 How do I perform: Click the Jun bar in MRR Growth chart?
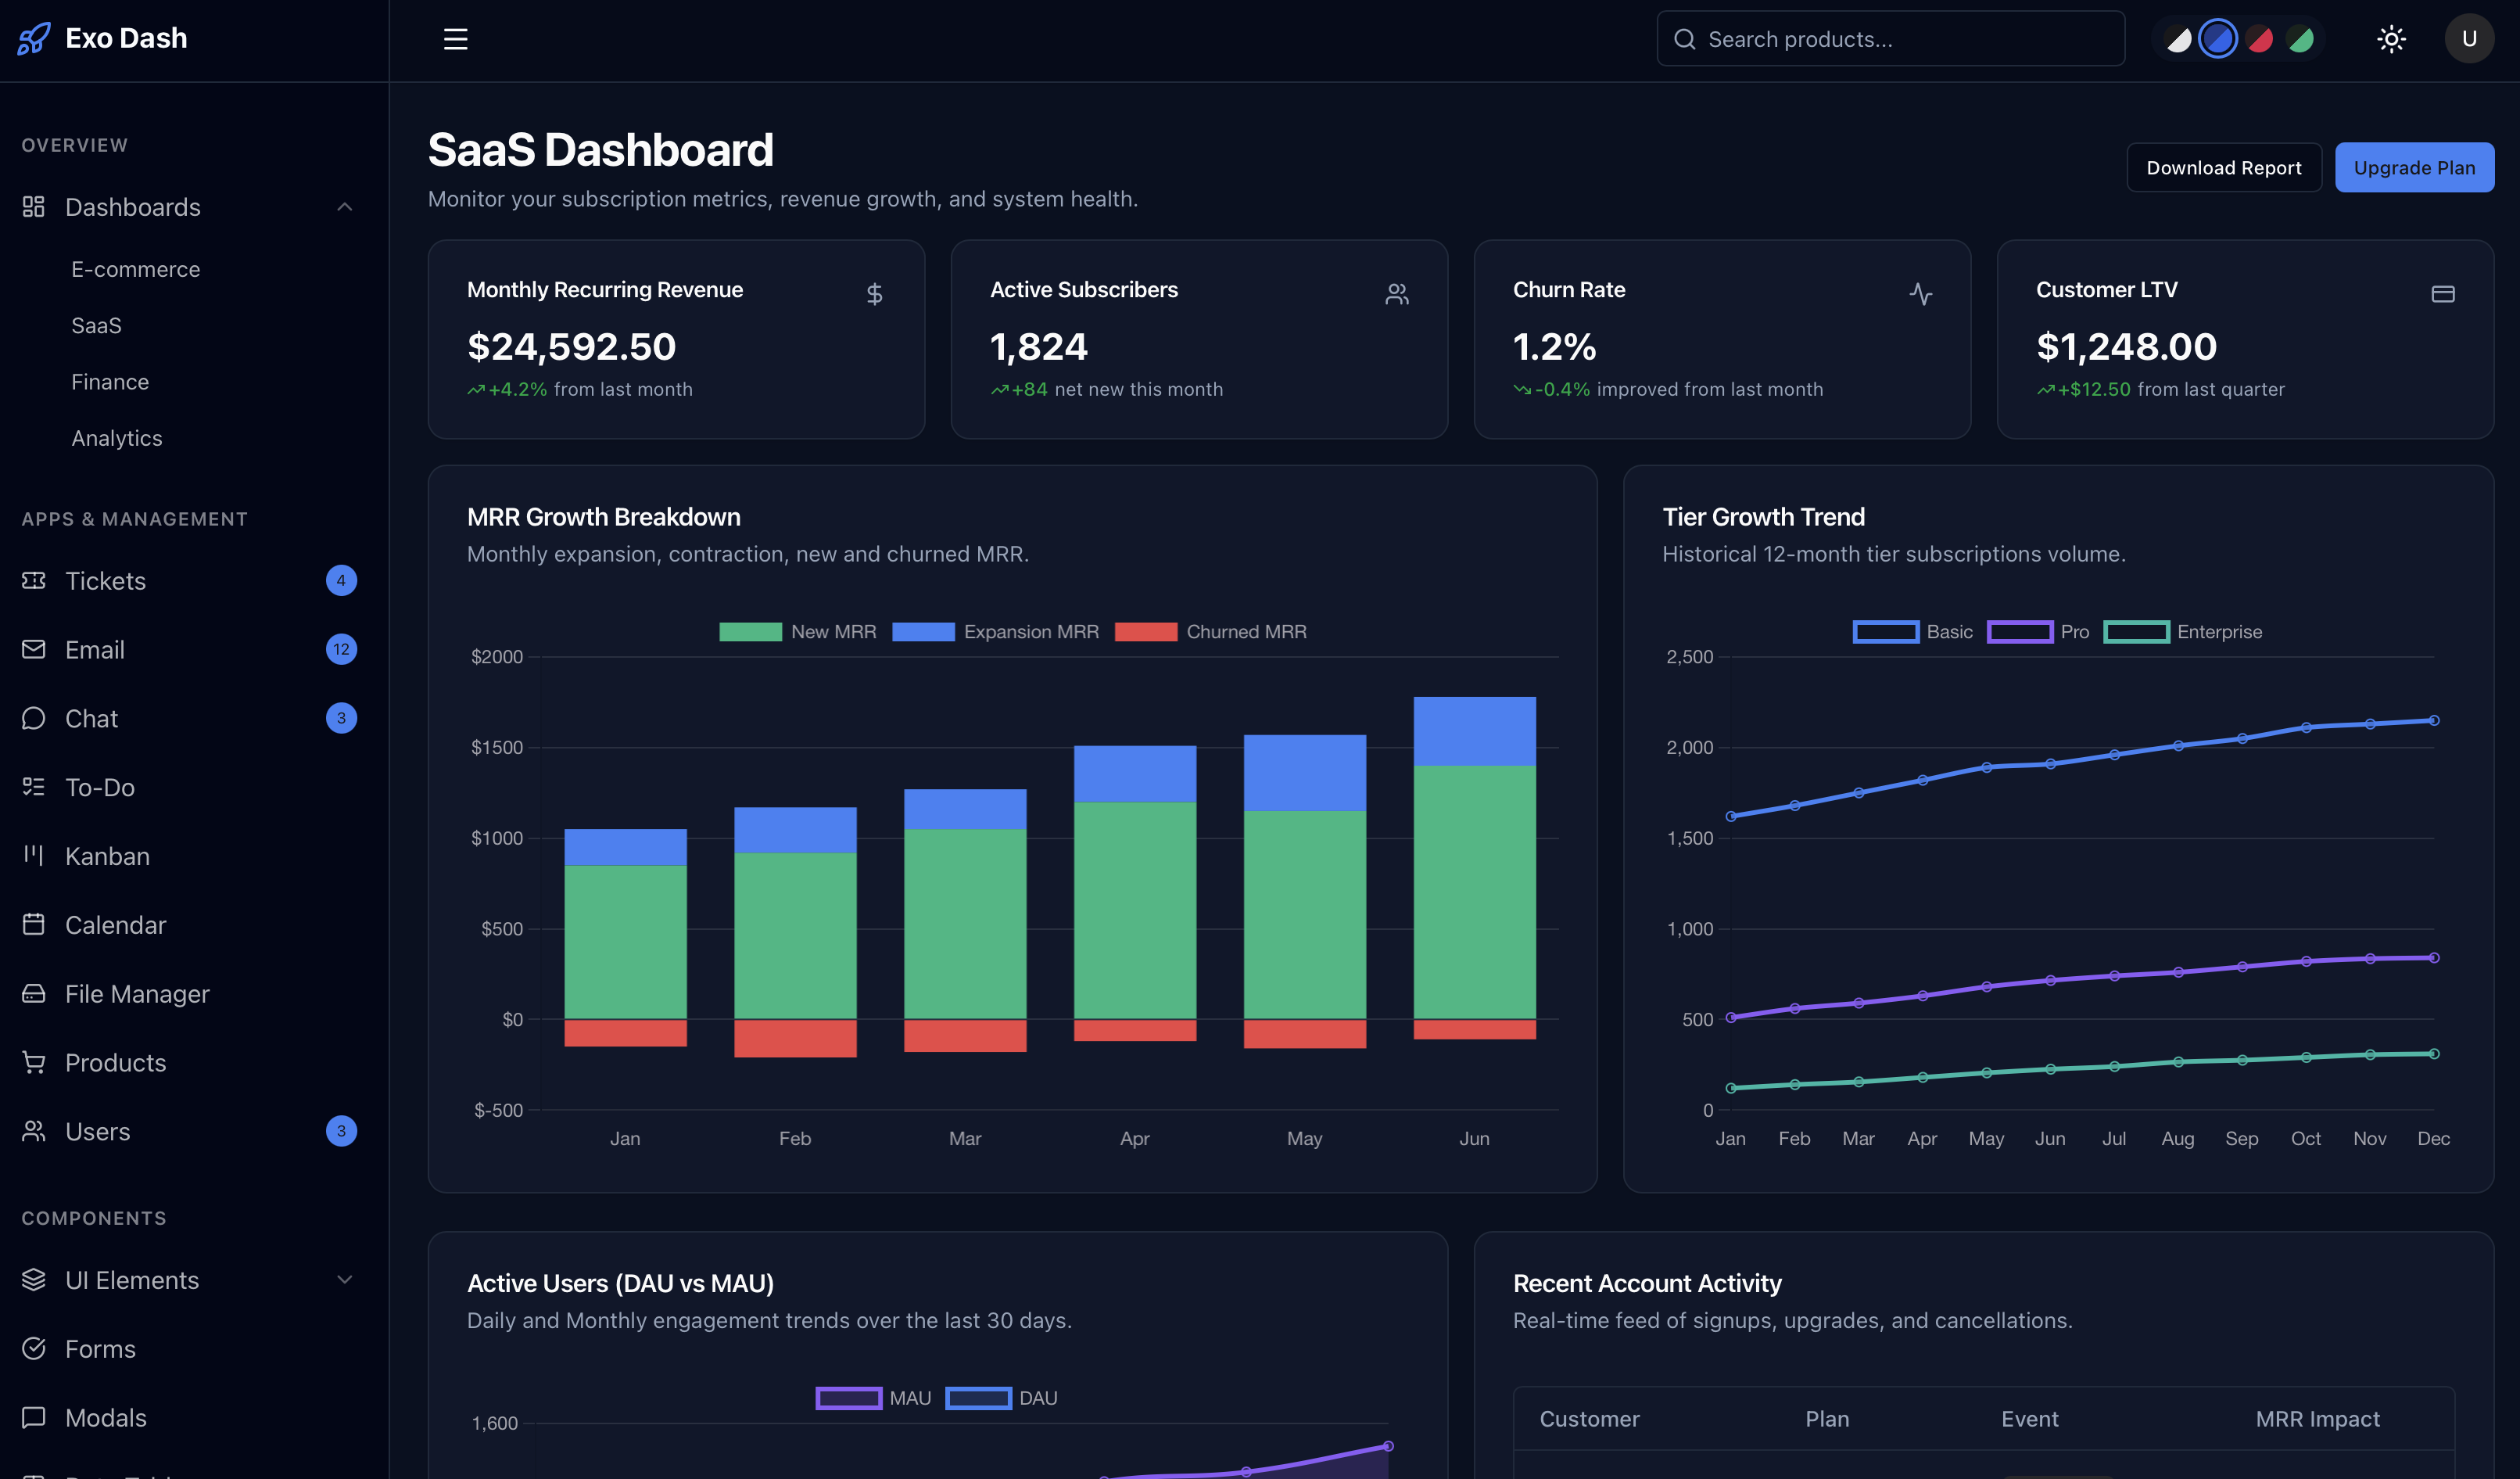[x=1474, y=868]
